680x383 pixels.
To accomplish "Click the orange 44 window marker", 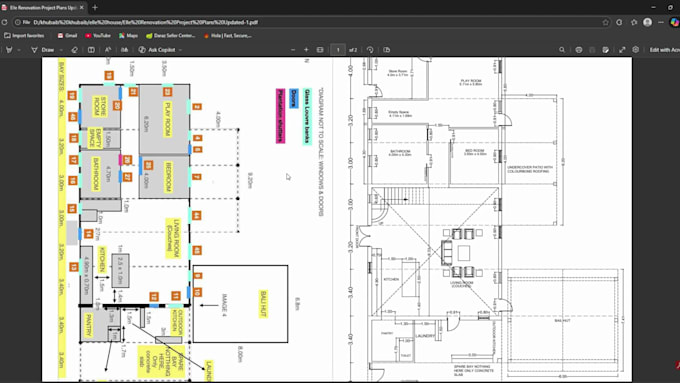I will [x=196, y=216].
